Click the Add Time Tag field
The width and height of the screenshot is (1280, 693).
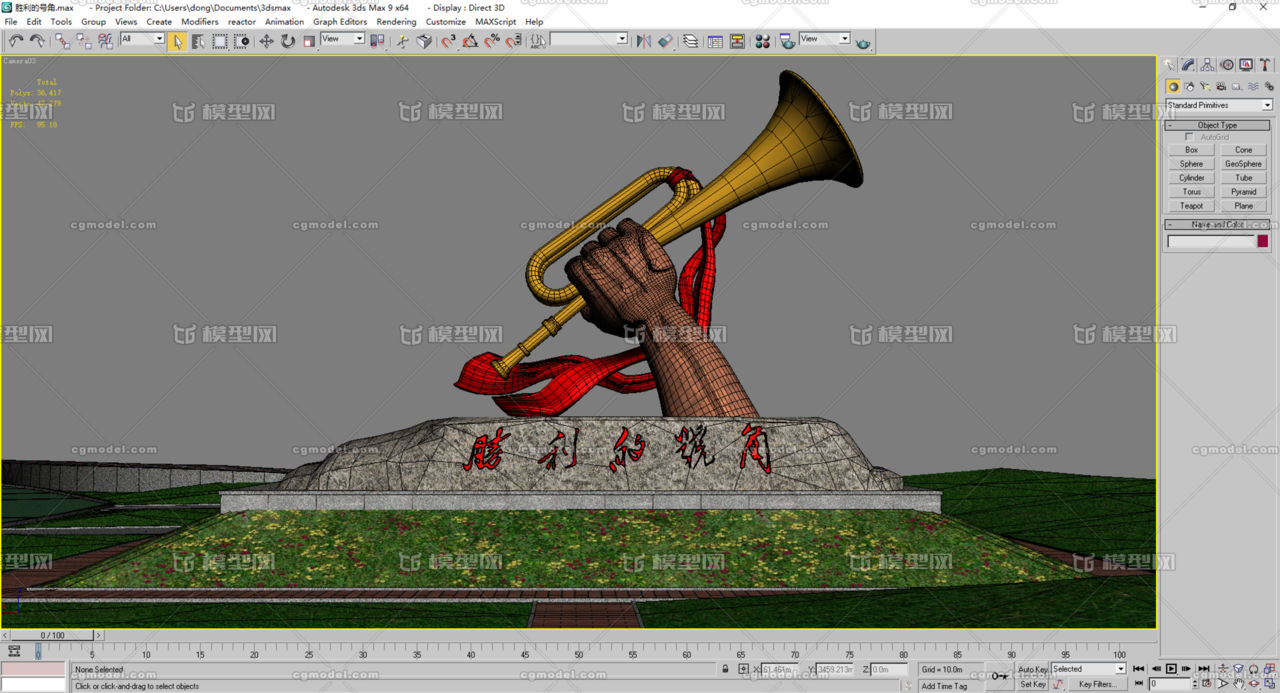coord(951,686)
